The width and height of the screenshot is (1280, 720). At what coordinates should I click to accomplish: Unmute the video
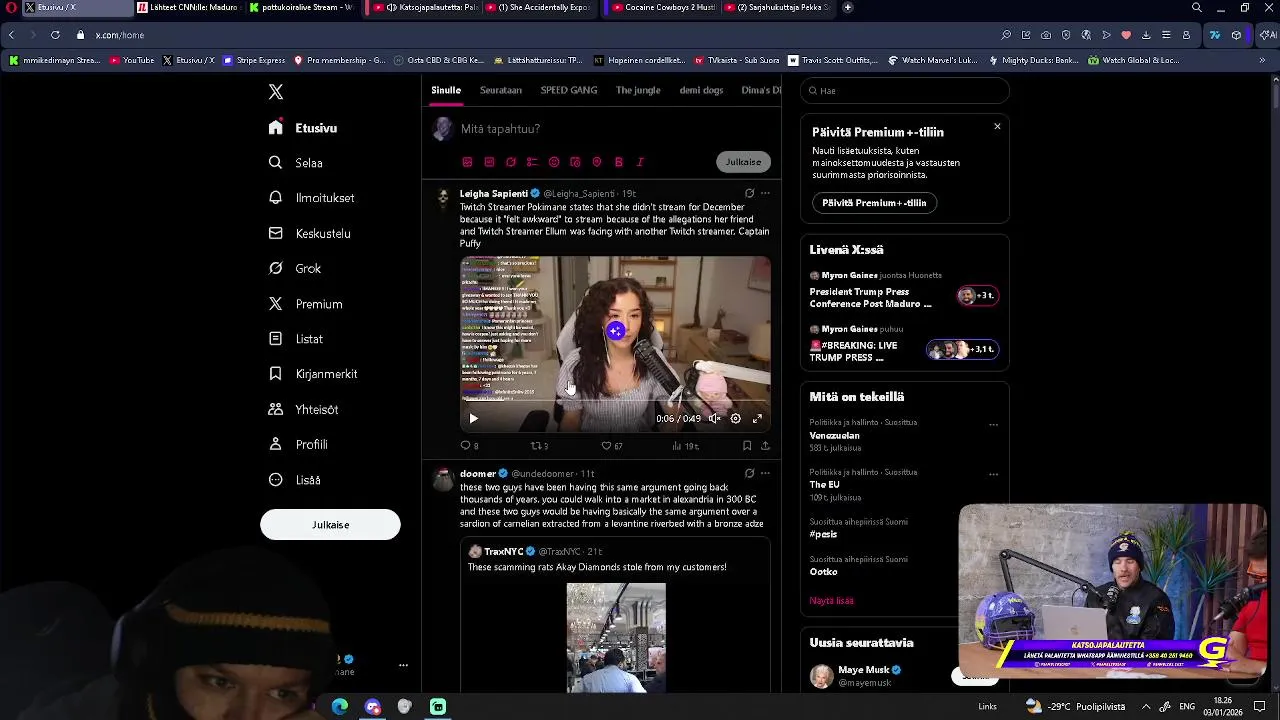coord(714,419)
